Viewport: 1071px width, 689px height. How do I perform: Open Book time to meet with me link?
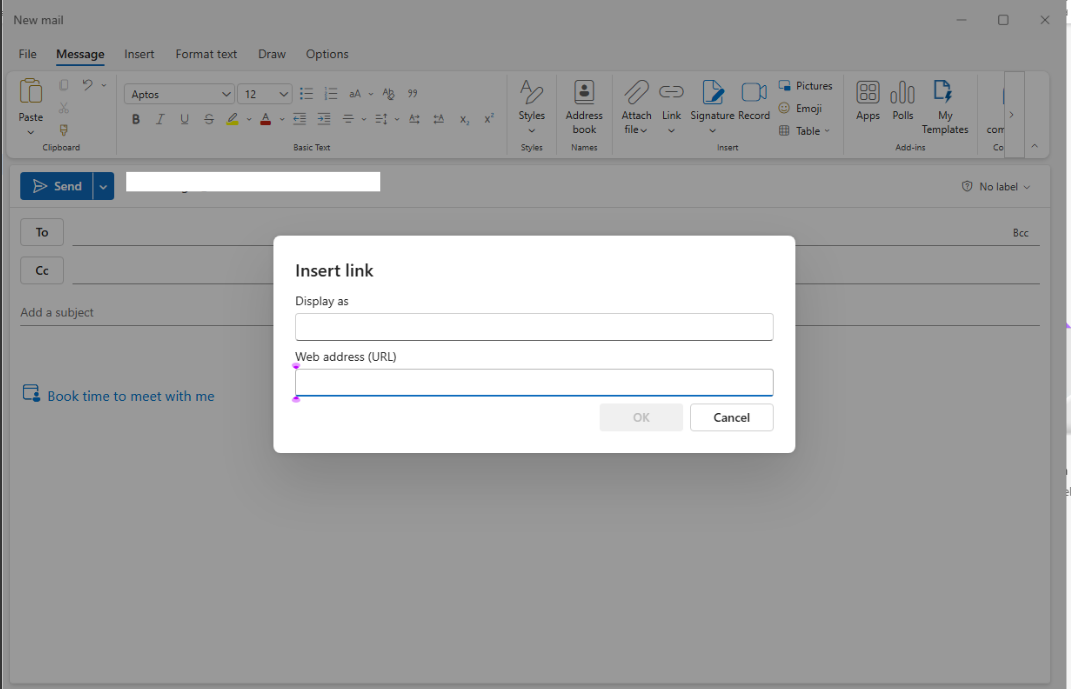[130, 396]
